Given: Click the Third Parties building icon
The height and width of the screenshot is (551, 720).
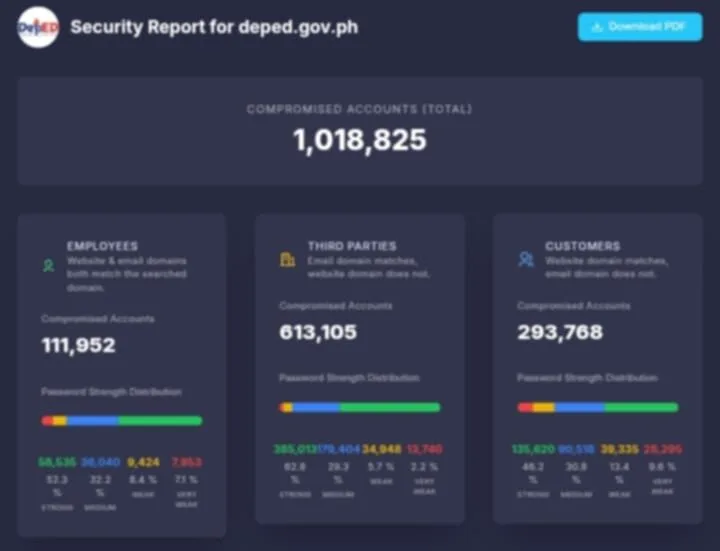Looking at the screenshot, I should 287,260.
